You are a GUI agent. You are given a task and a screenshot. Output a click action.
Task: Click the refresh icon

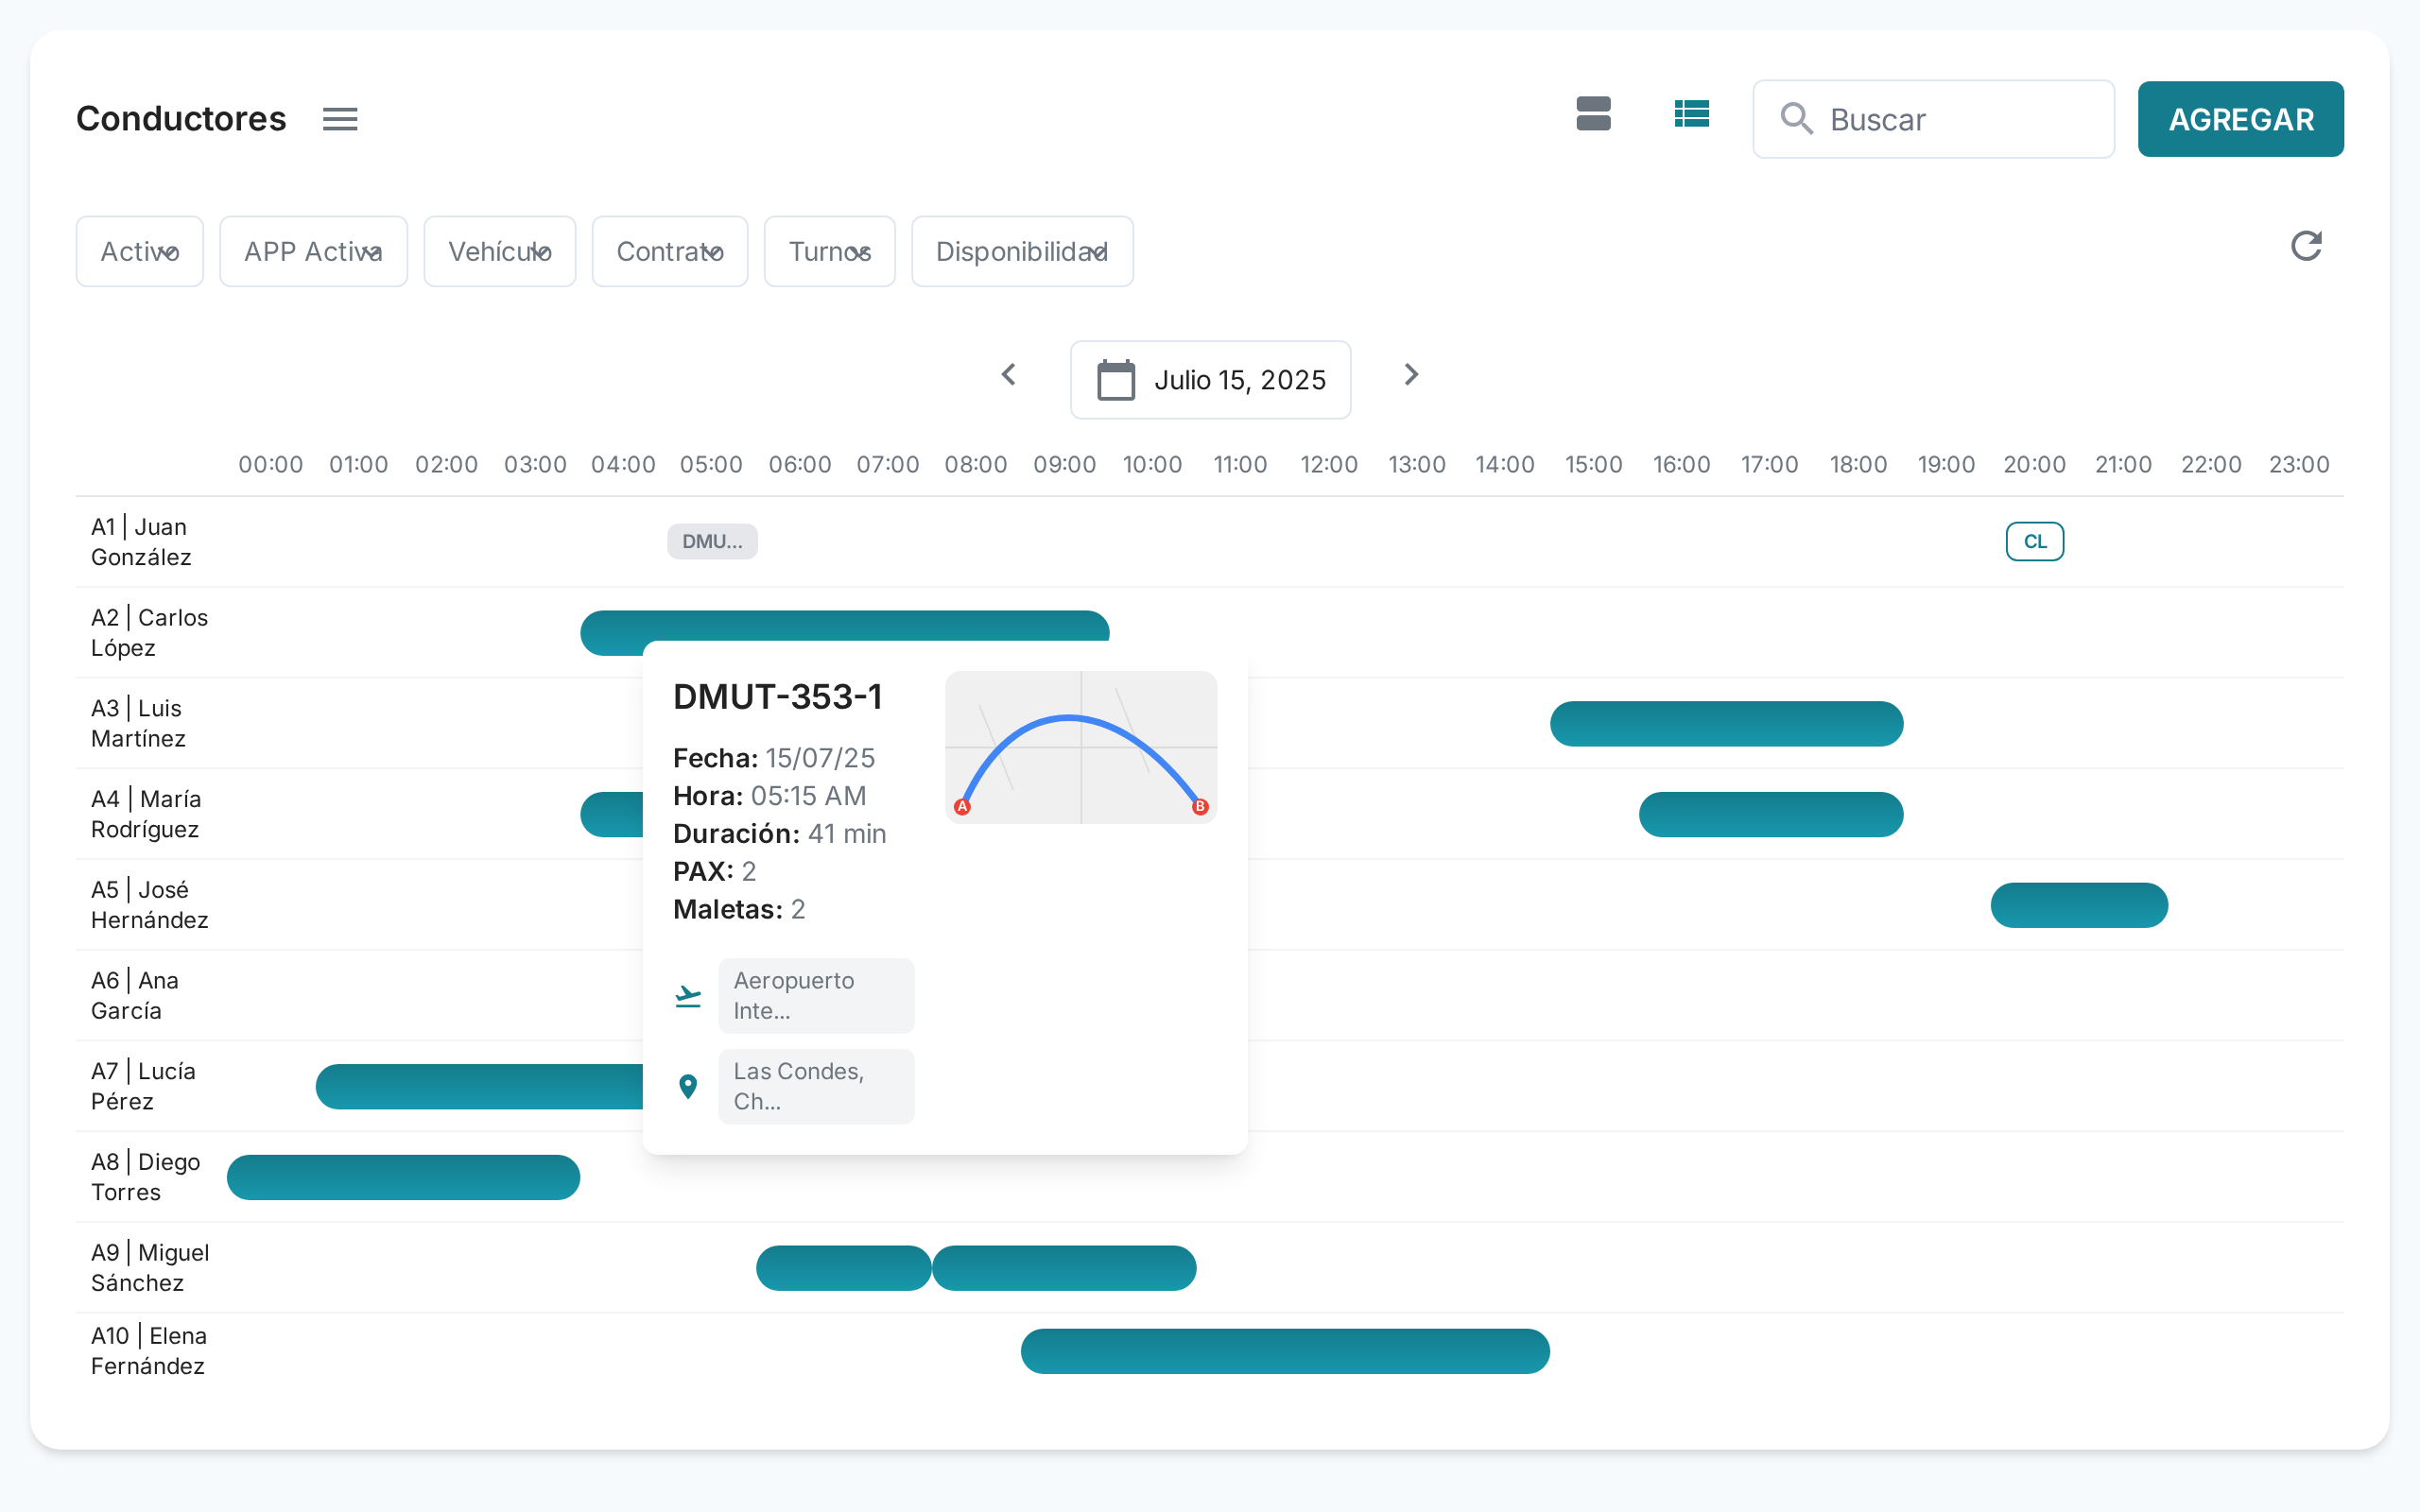pyautogui.click(x=2305, y=246)
